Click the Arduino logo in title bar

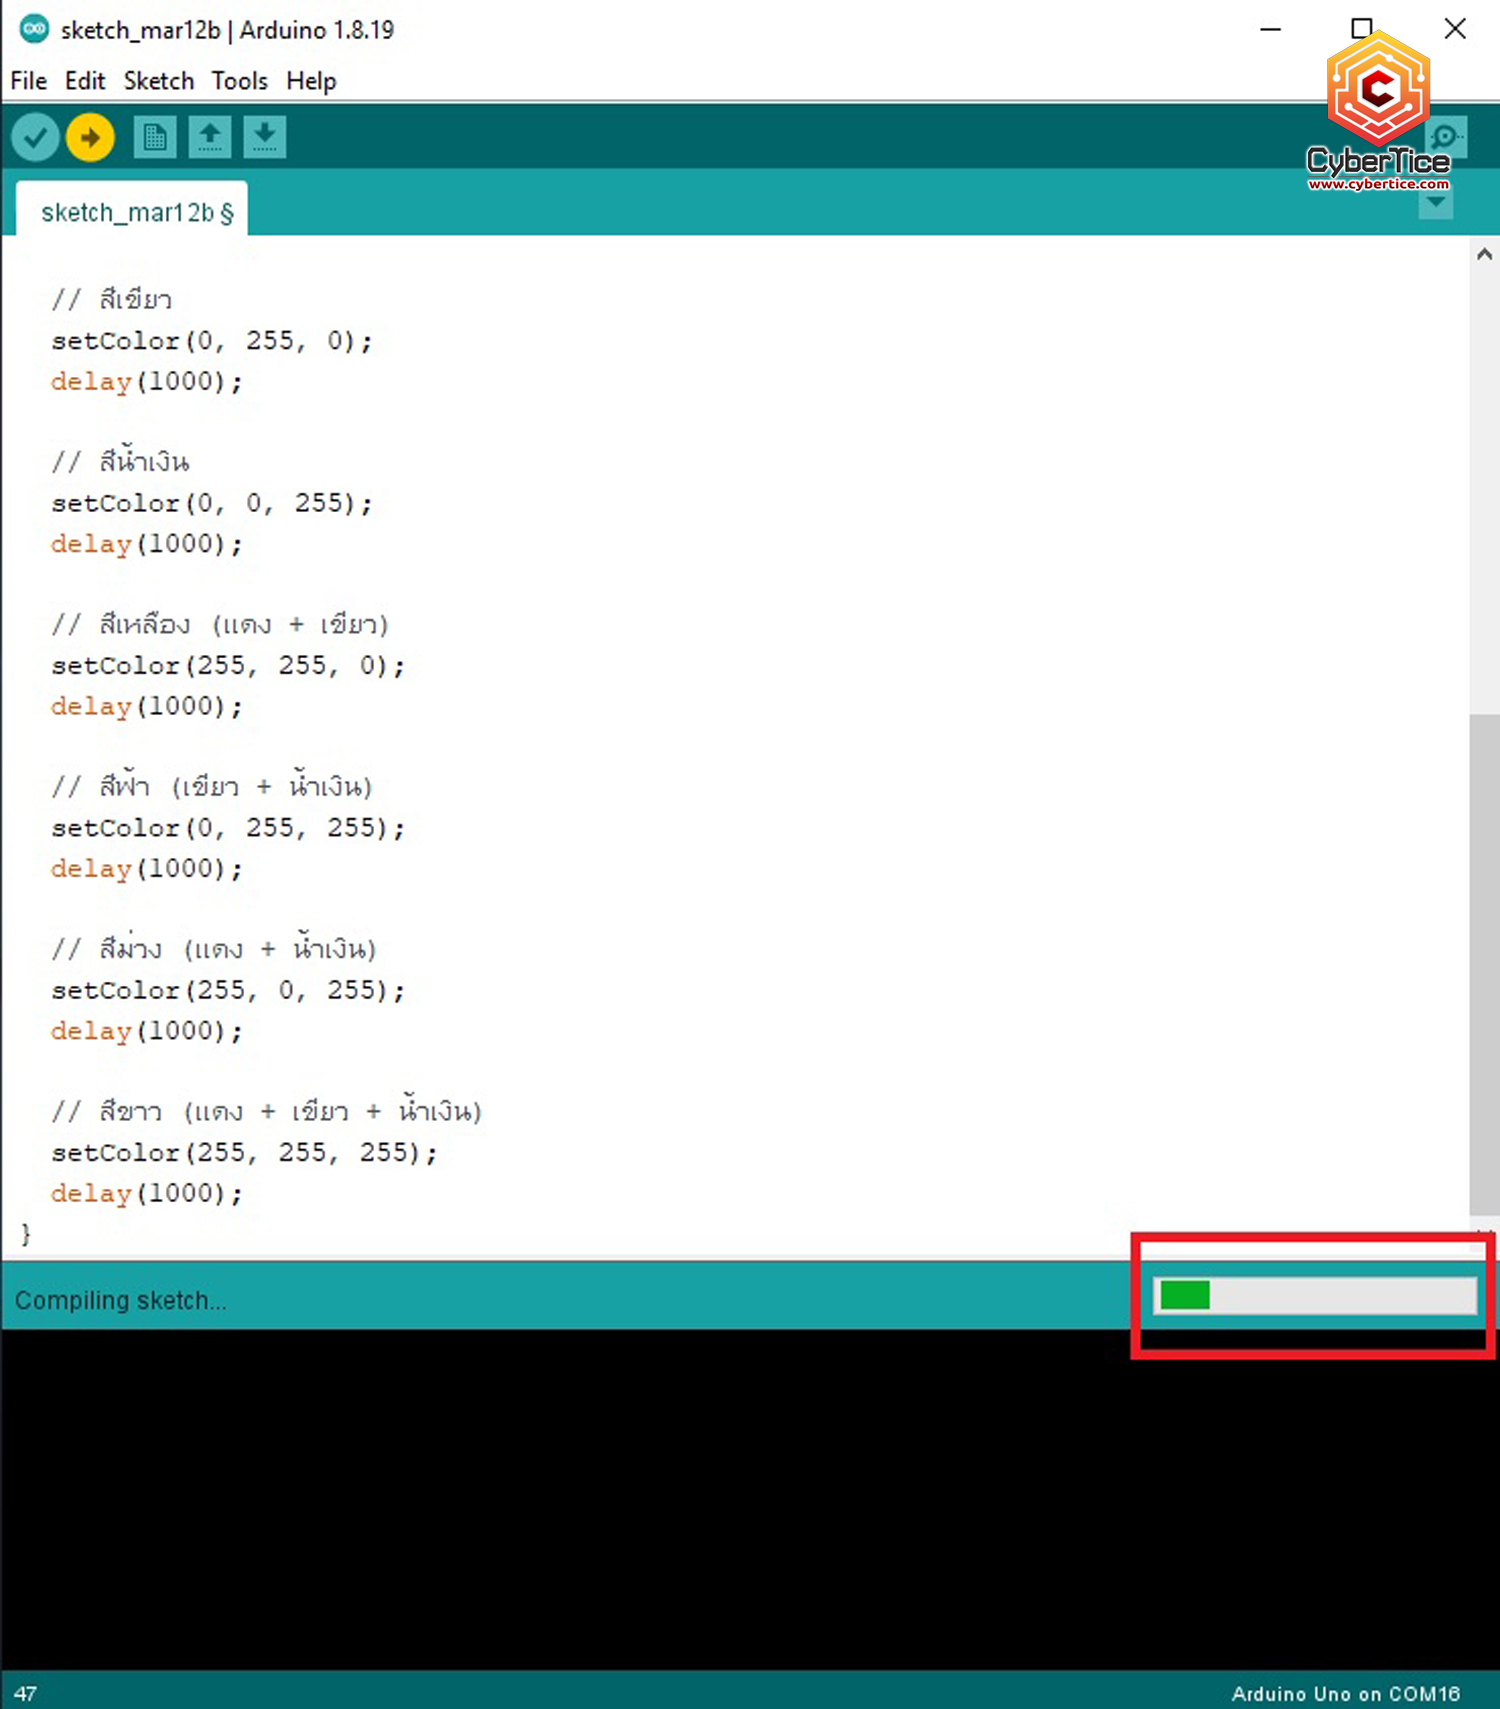coord(34,29)
